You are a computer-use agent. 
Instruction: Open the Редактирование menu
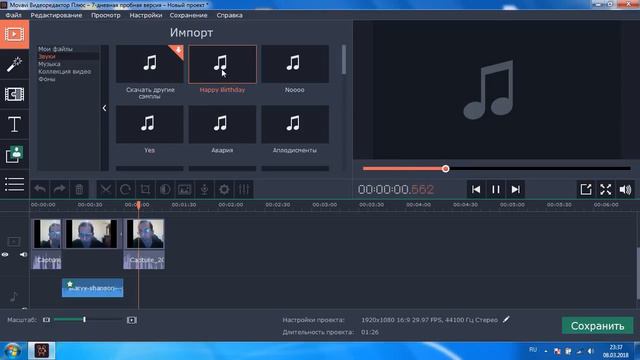[56, 15]
